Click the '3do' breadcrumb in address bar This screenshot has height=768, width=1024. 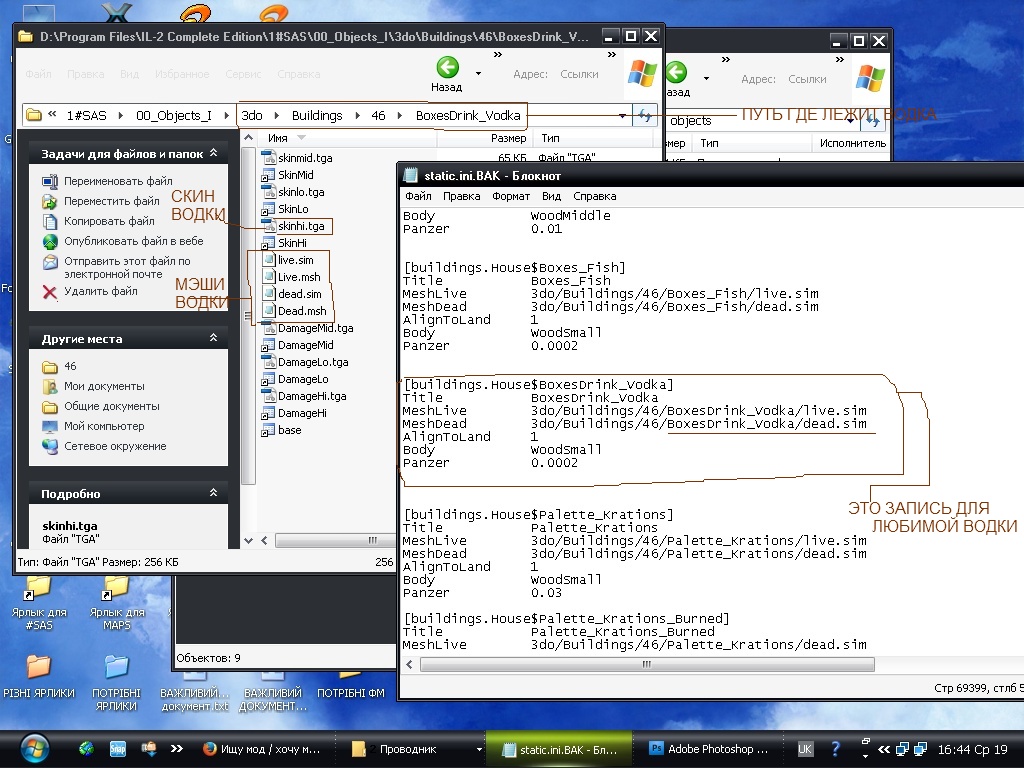point(252,116)
